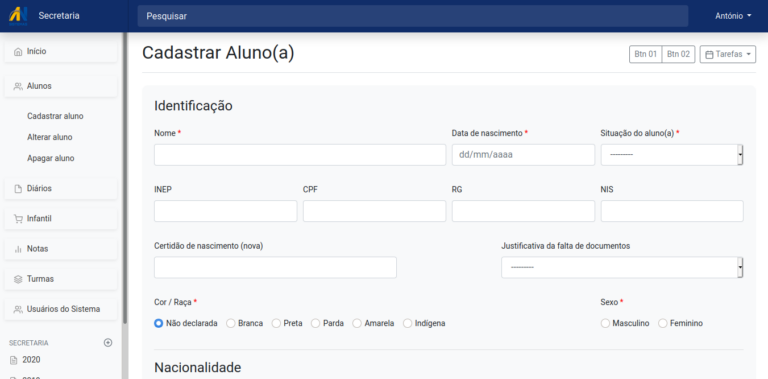Click the CPF input field
The height and width of the screenshot is (379, 768).
(x=374, y=211)
